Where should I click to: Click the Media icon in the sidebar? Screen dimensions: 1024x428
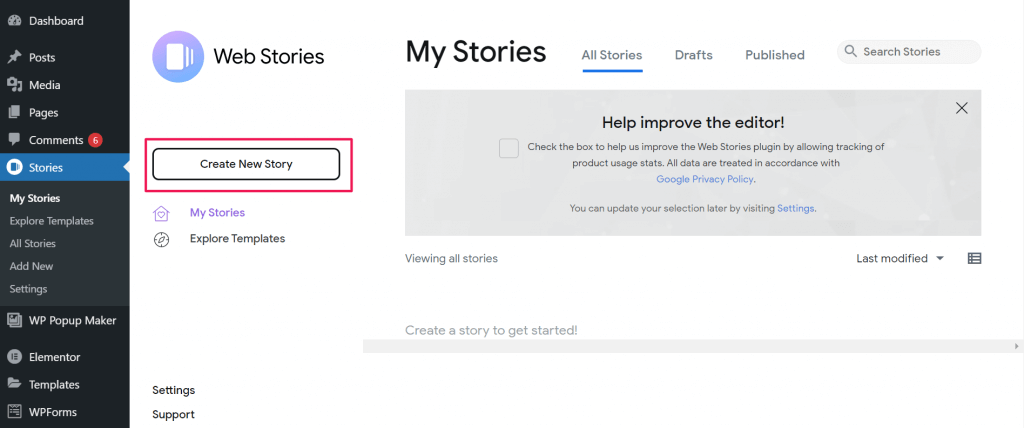[14, 85]
